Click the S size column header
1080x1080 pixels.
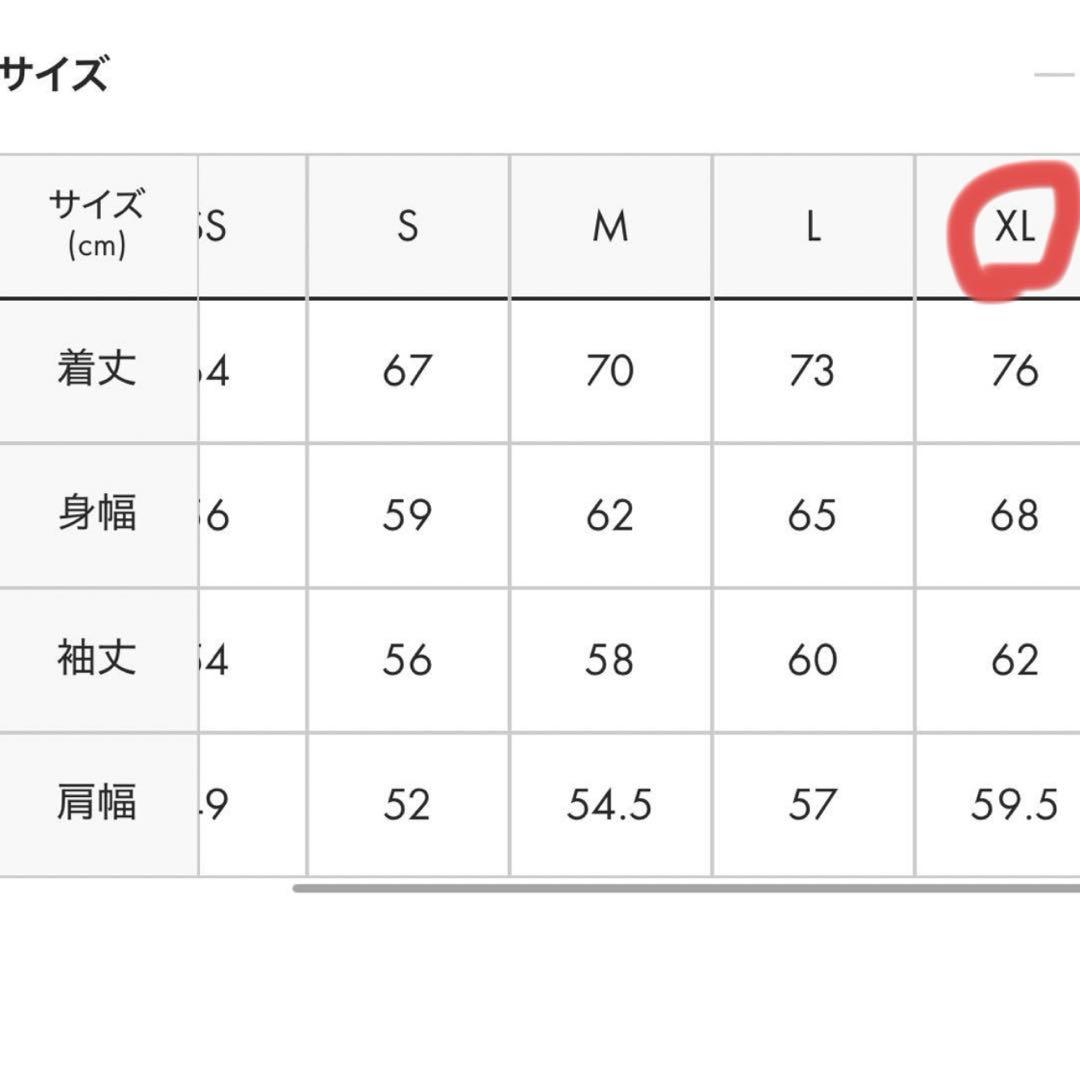pyautogui.click(x=407, y=229)
